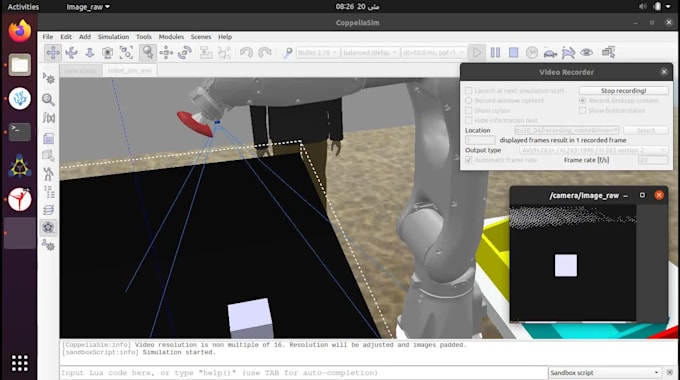
Task: Open the Help menu
Action: (225, 37)
